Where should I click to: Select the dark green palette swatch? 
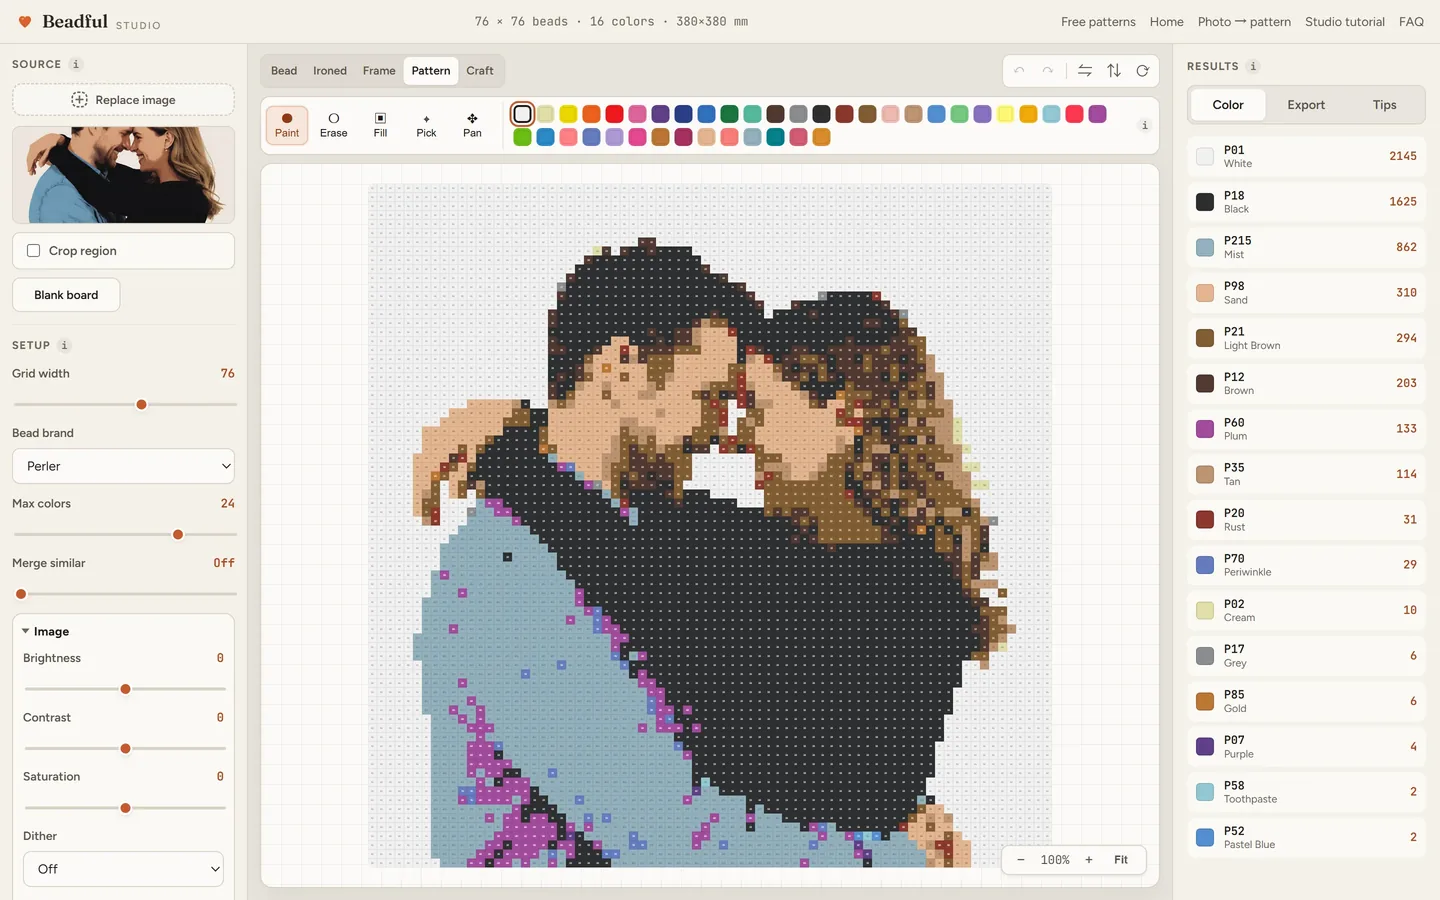pyautogui.click(x=729, y=114)
